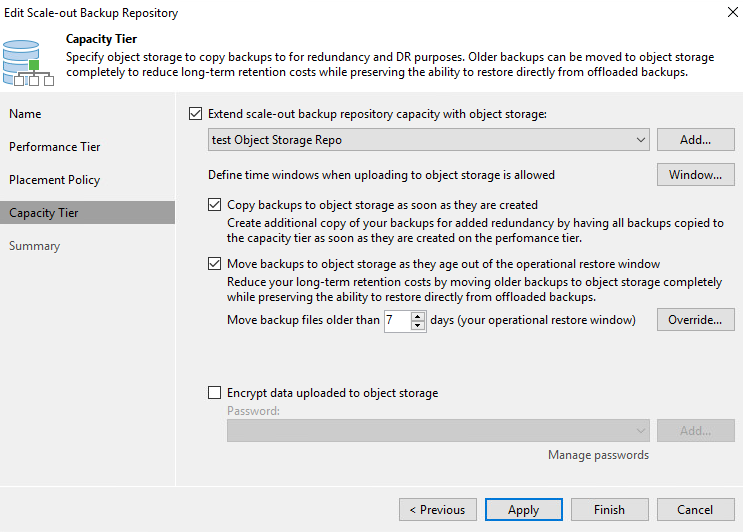Viewport: 743px width, 532px height.
Task: Open the Manage passwords link
Action: [x=598, y=455]
